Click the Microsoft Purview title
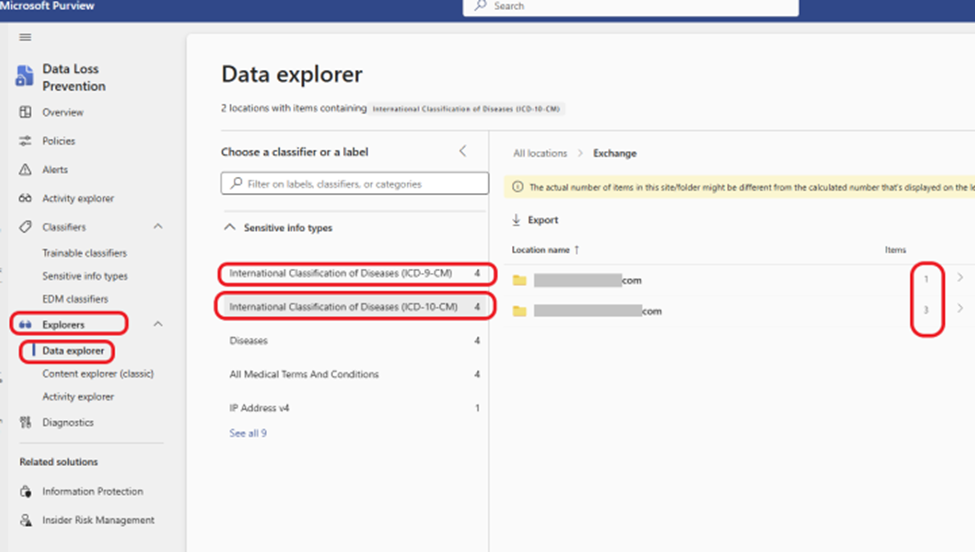 pyautogui.click(x=47, y=6)
